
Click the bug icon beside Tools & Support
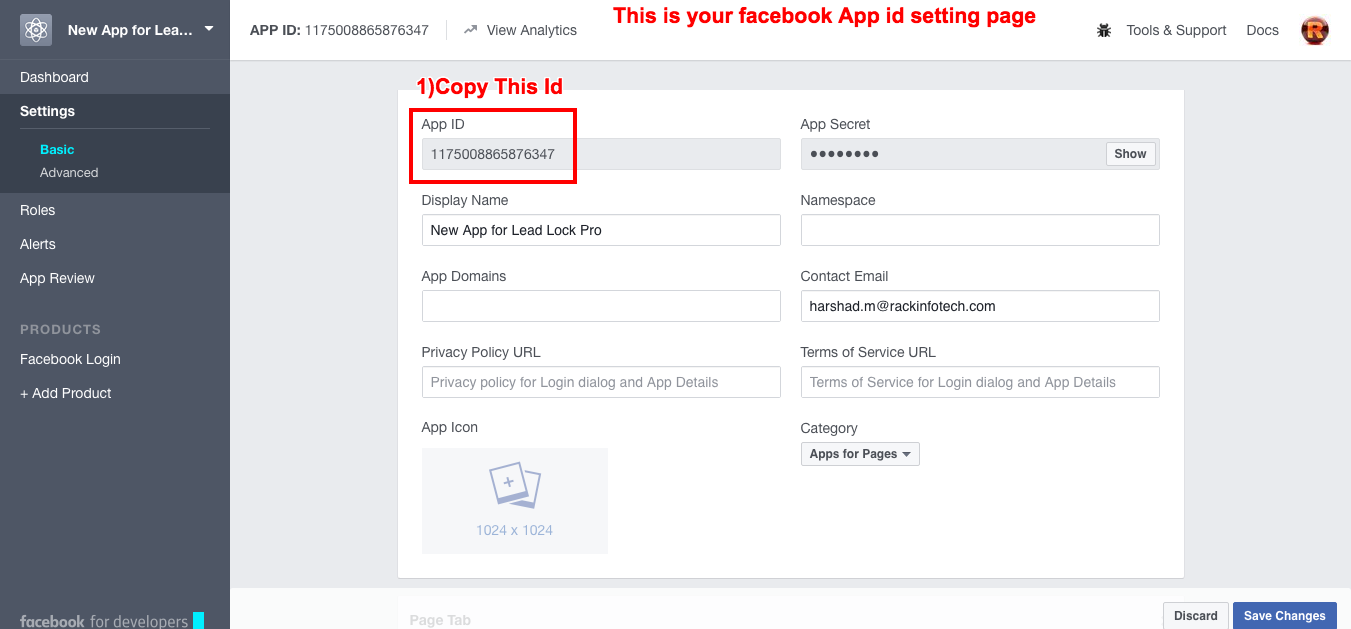pos(1104,30)
